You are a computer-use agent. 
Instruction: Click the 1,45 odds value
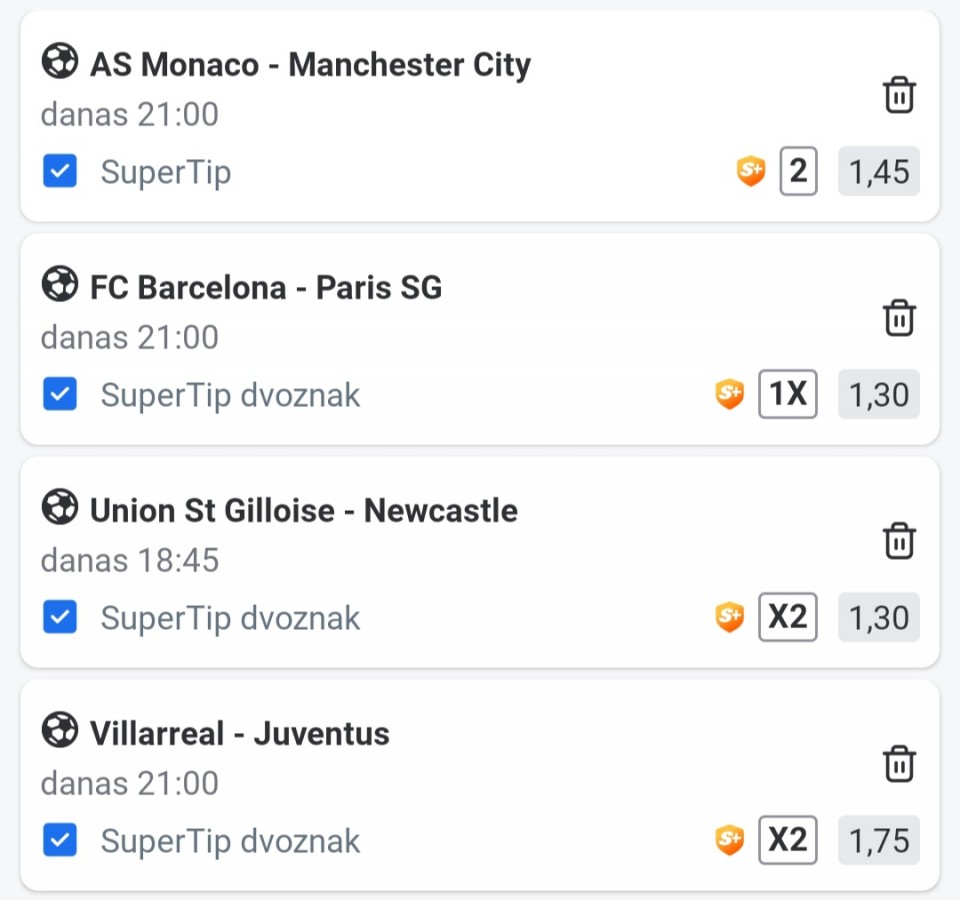[879, 172]
